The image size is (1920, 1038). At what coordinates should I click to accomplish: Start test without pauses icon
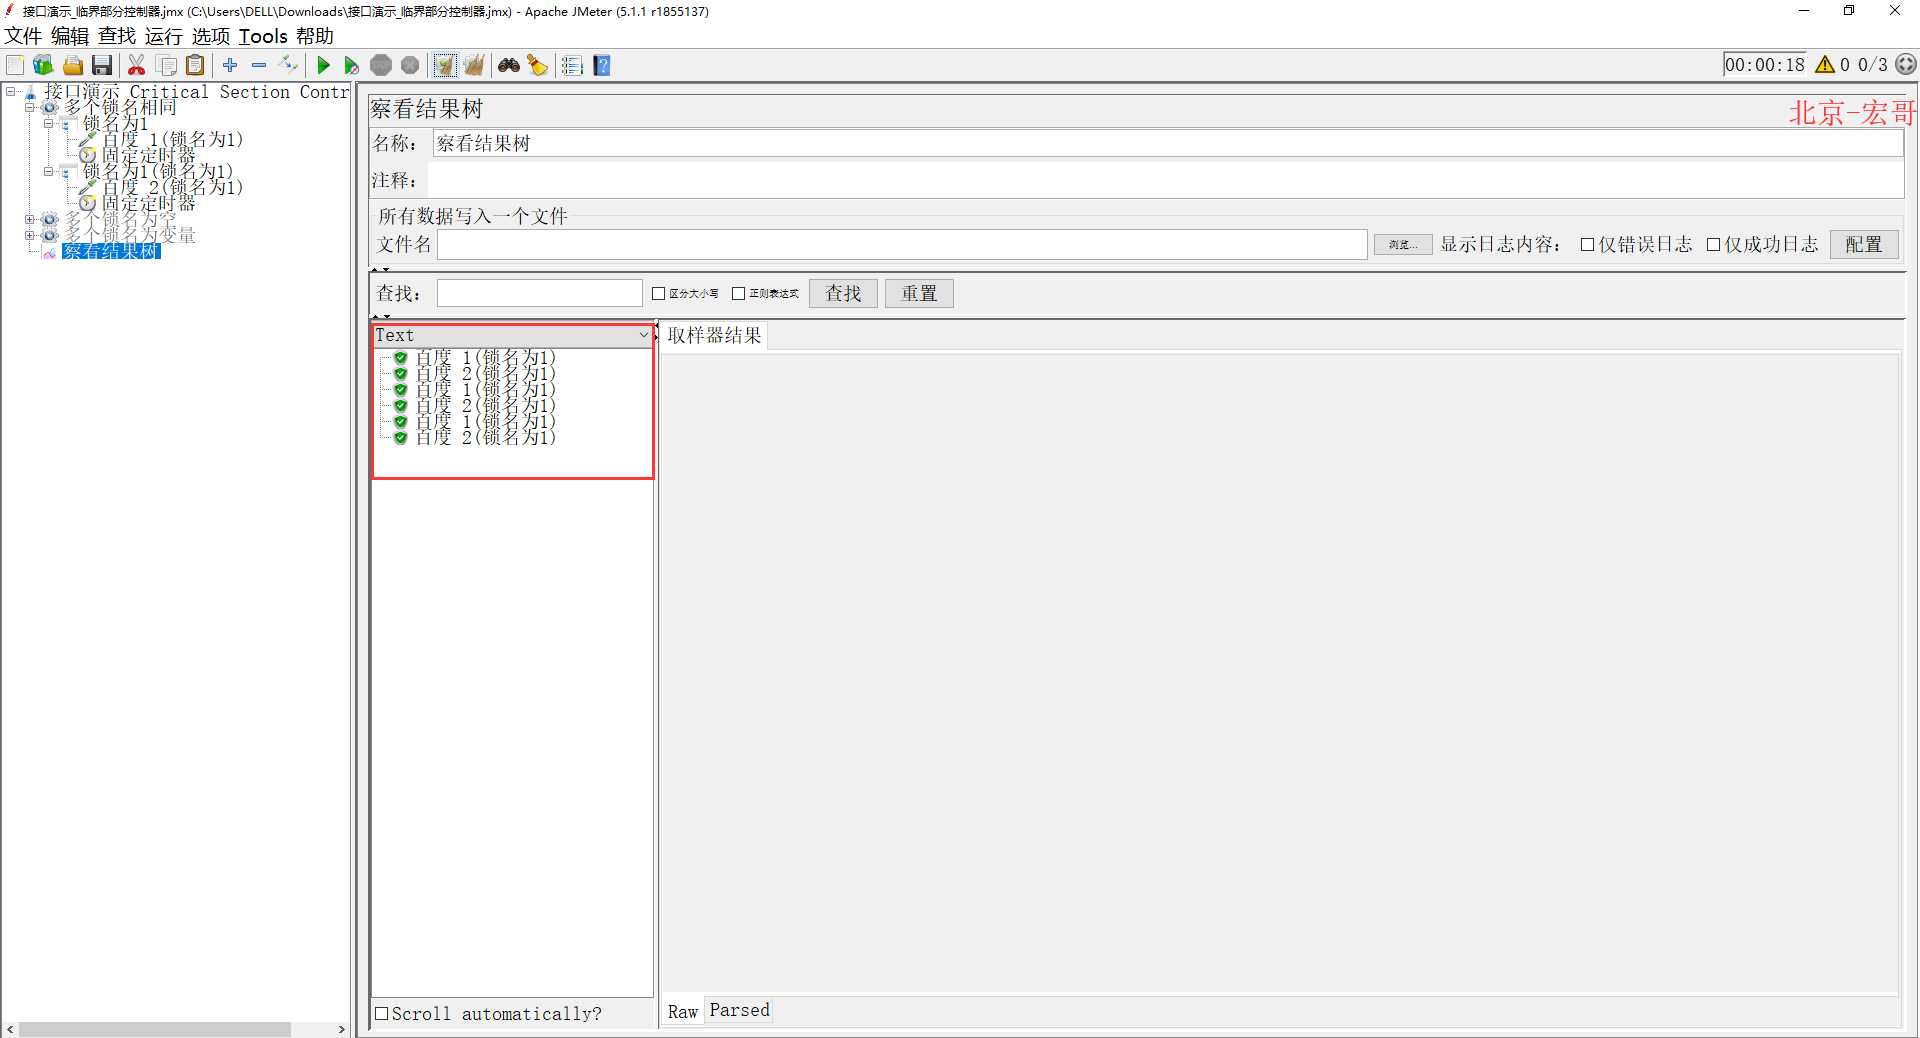click(x=351, y=65)
